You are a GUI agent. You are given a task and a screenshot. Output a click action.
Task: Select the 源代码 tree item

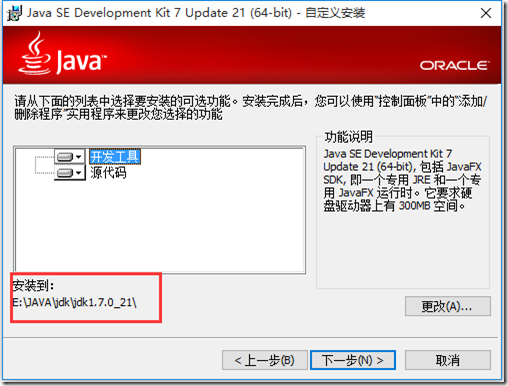click(108, 173)
